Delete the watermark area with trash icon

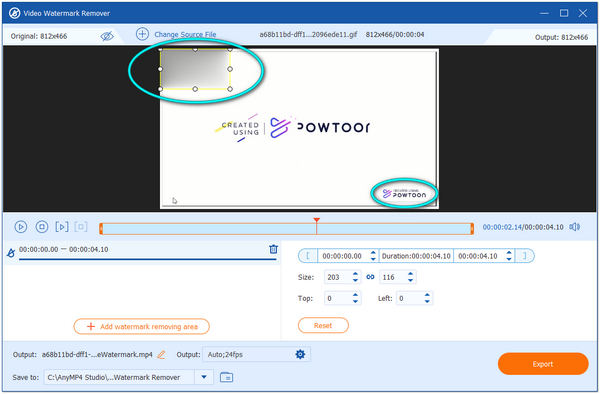pyautogui.click(x=273, y=249)
